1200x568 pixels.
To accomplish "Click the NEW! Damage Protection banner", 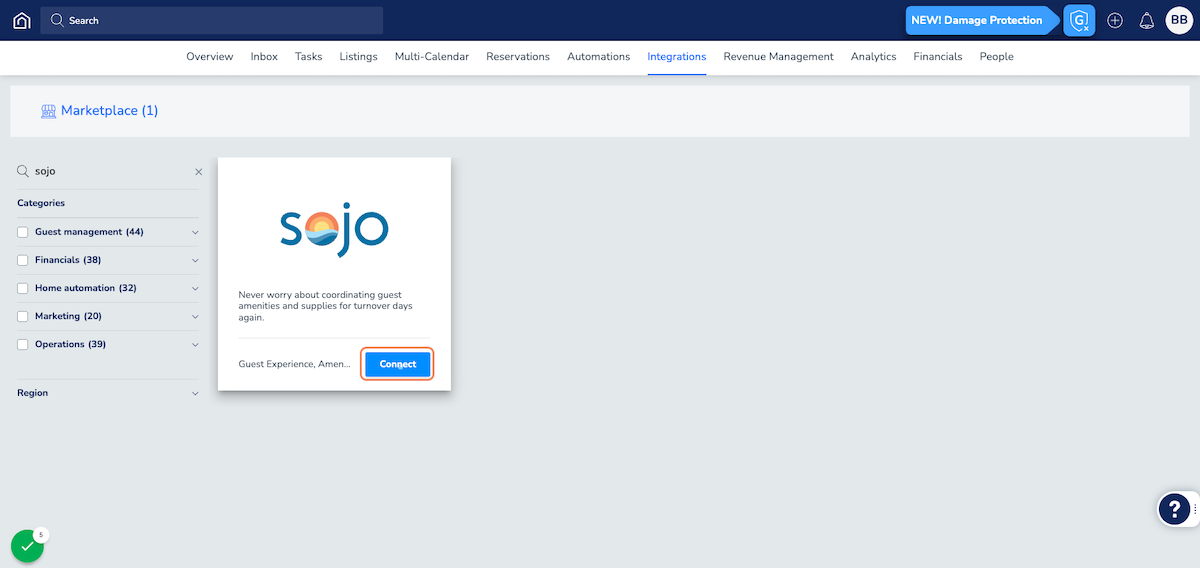I will pyautogui.click(x=976, y=20).
